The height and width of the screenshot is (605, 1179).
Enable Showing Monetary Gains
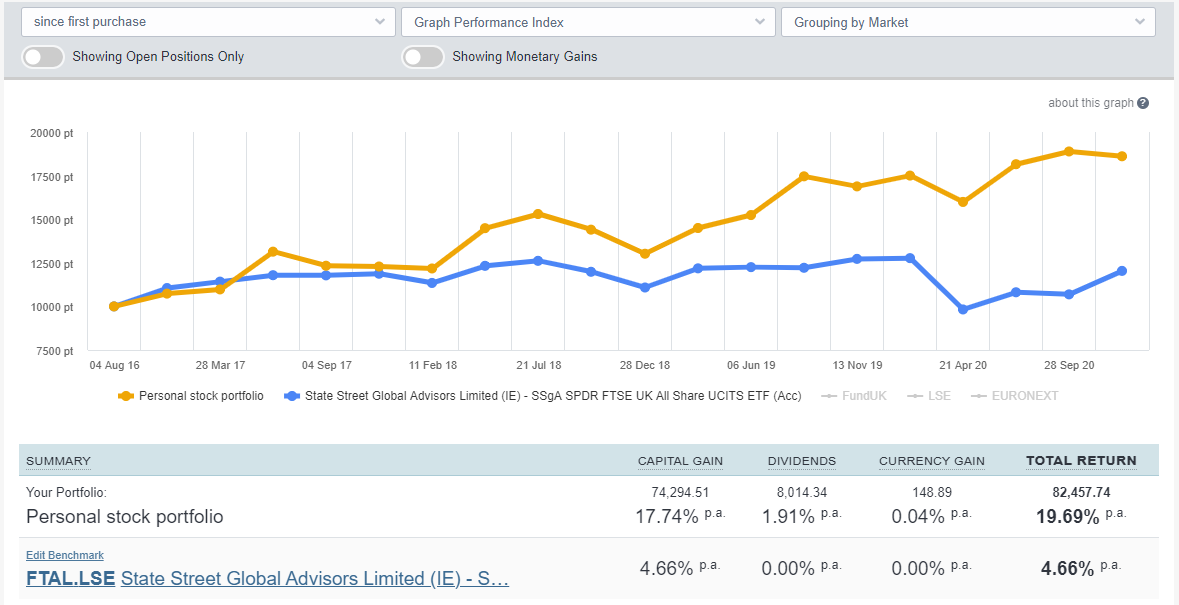(x=422, y=57)
